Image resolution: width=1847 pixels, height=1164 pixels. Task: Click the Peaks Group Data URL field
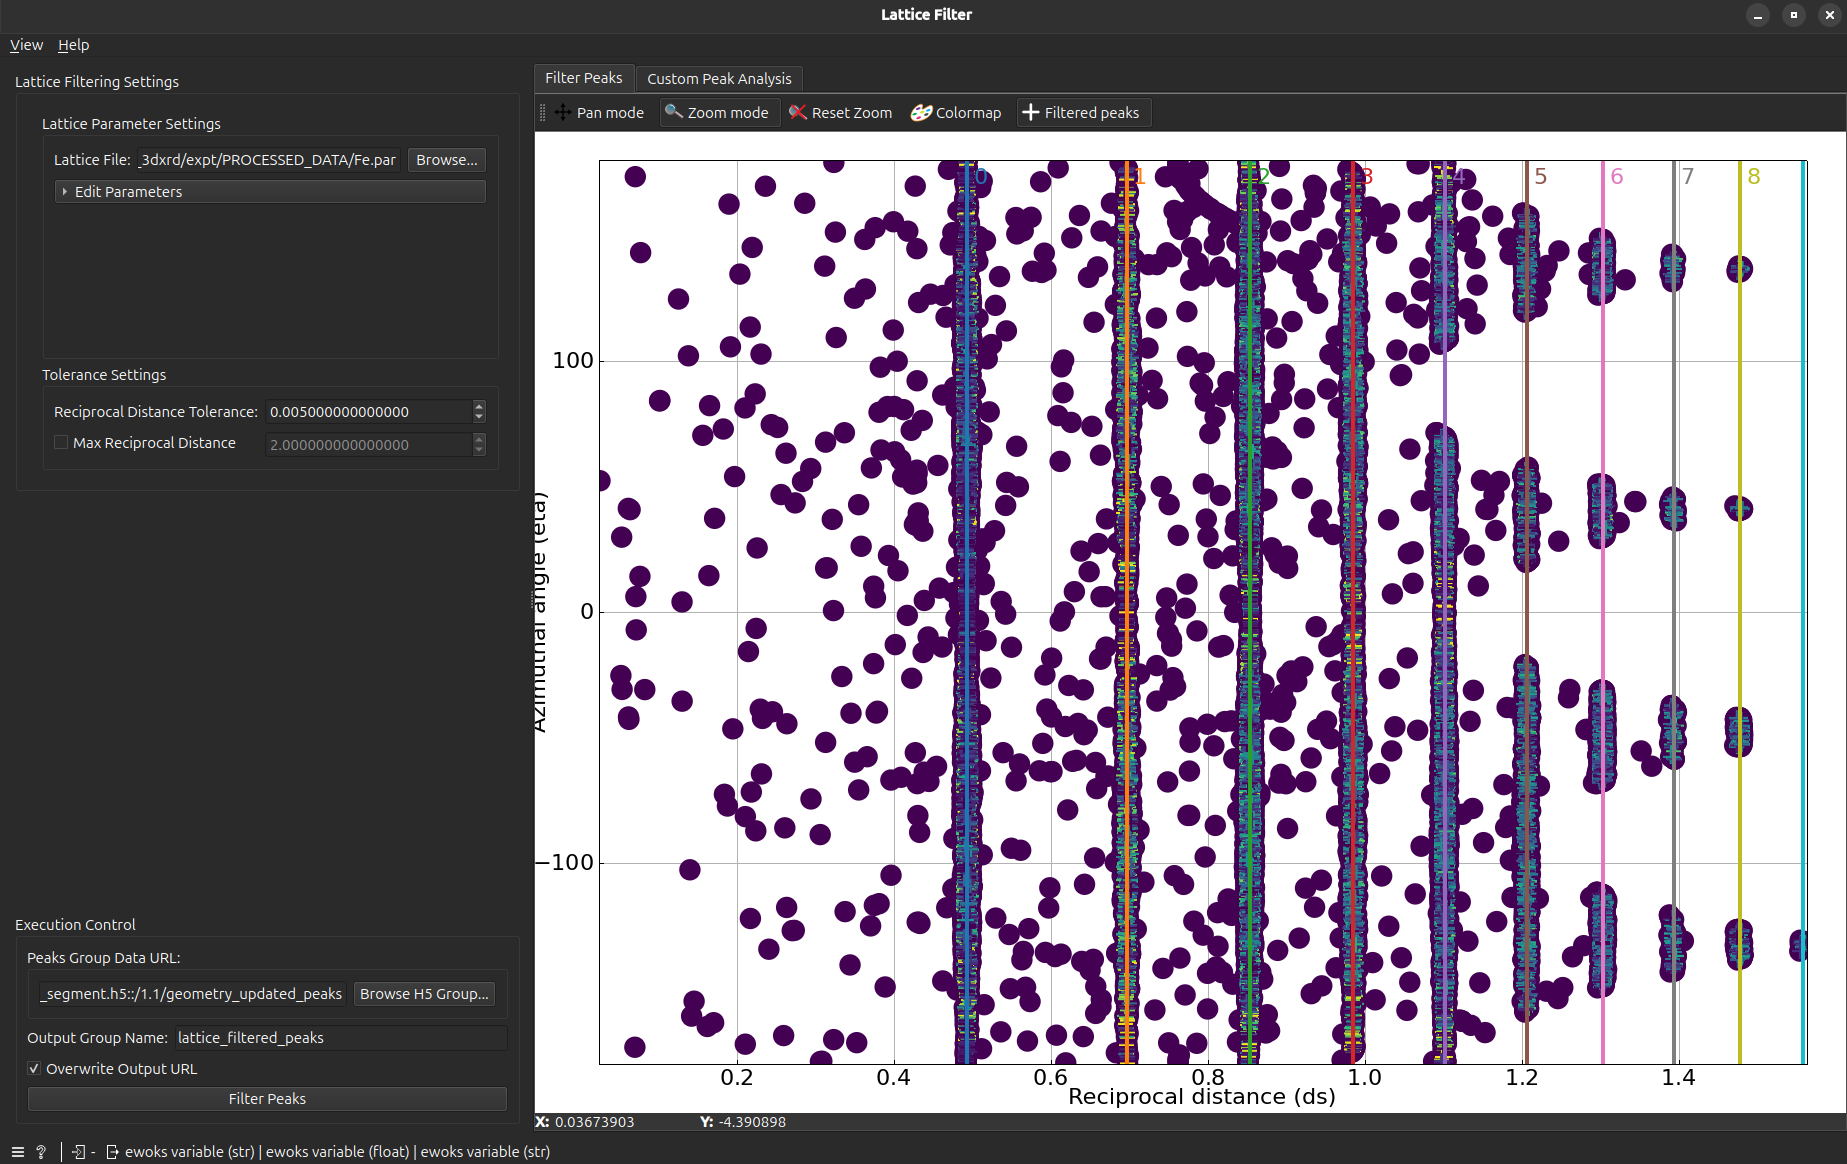[x=192, y=994]
